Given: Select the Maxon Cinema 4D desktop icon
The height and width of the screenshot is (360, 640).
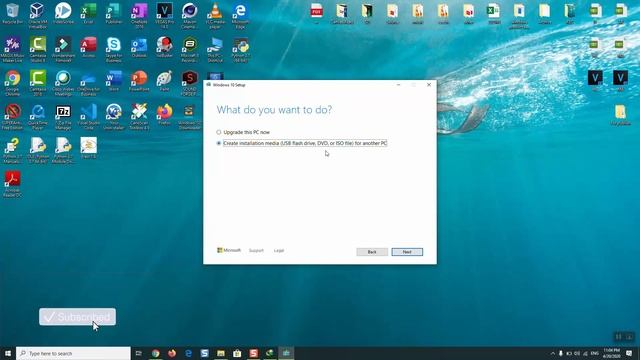Looking at the screenshot, I should point(190,16).
